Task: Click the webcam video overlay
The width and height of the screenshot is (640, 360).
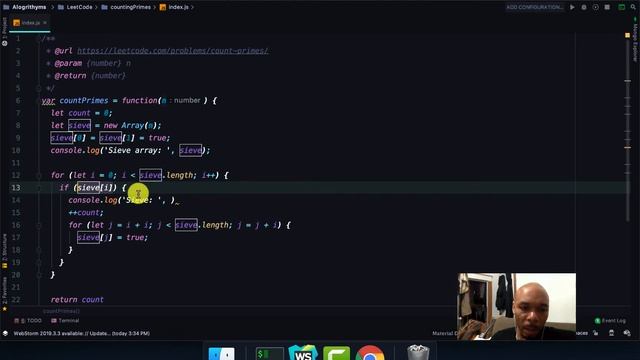Action: point(517,307)
